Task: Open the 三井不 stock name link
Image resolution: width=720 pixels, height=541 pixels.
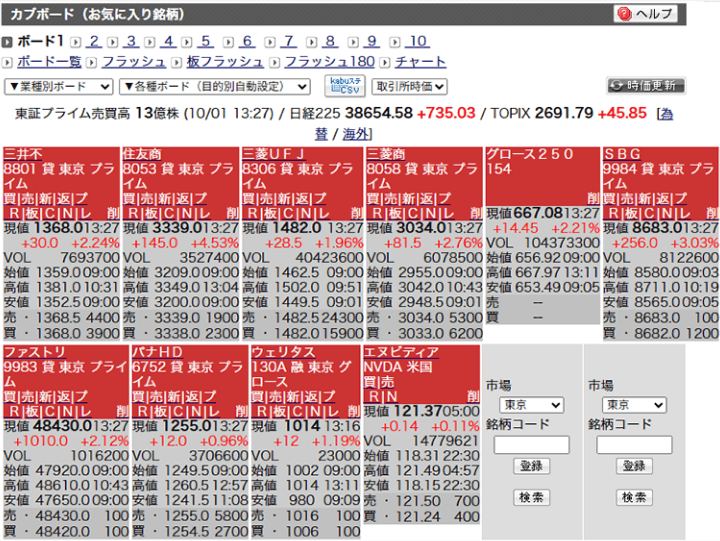Action: [22, 154]
